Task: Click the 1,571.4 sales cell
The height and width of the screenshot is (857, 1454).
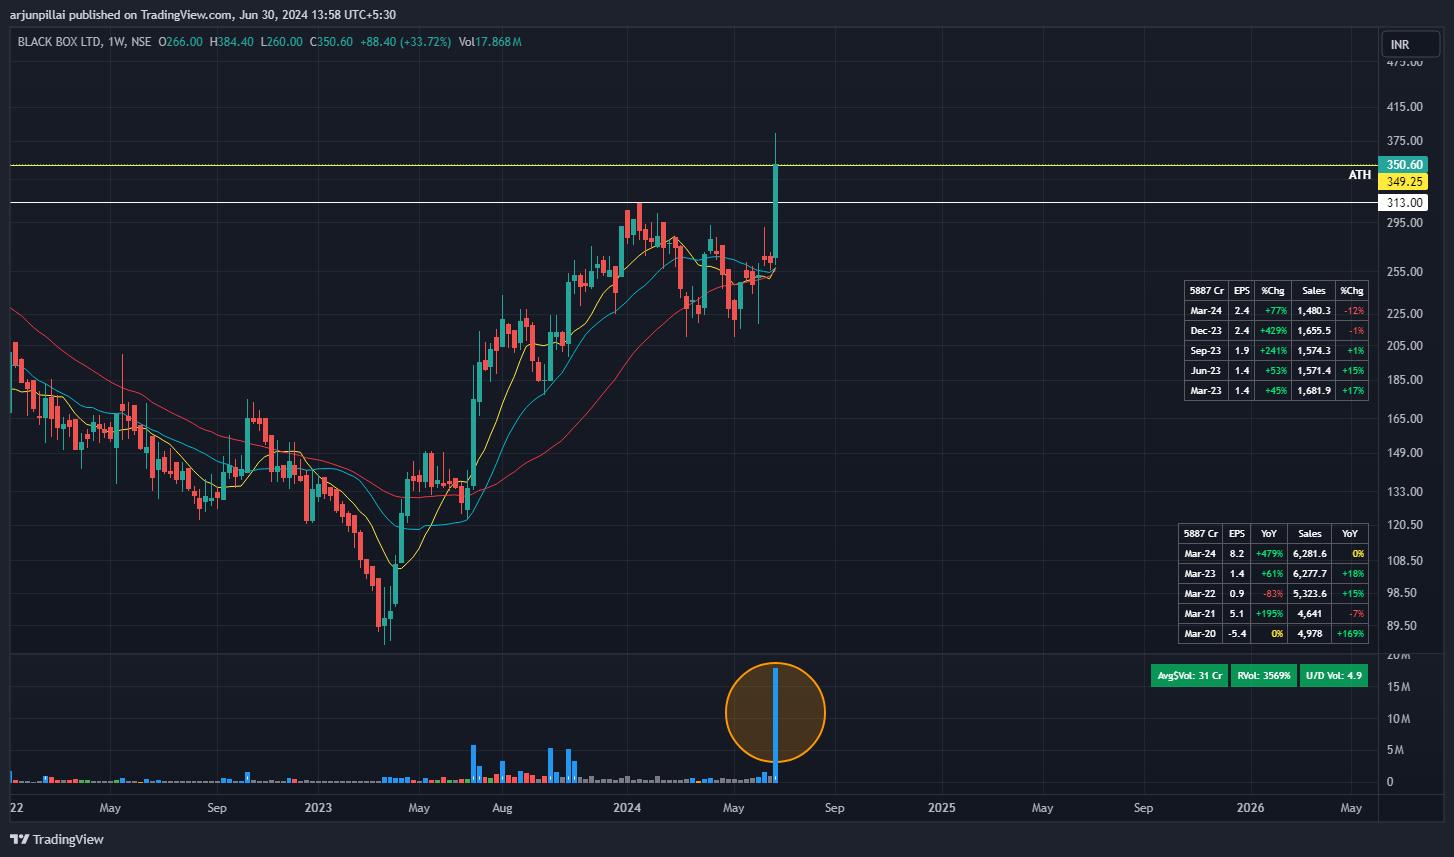Action: 1314,371
